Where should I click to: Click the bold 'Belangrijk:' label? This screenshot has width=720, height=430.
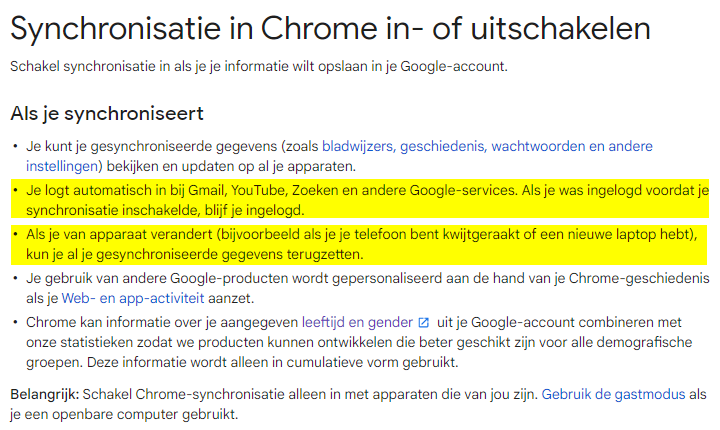45,394
